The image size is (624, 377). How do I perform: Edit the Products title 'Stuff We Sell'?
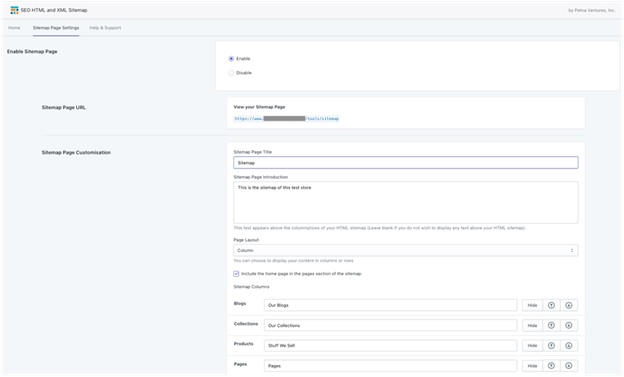pyautogui.click(x=390, y=346)
